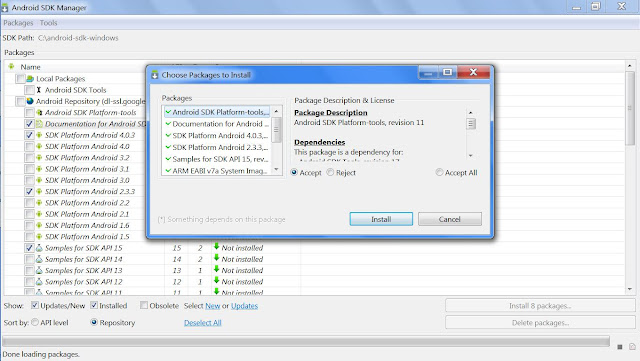640x361 pixels.
Task: Check the Android Repository checkbox
Action: [20, 101]
